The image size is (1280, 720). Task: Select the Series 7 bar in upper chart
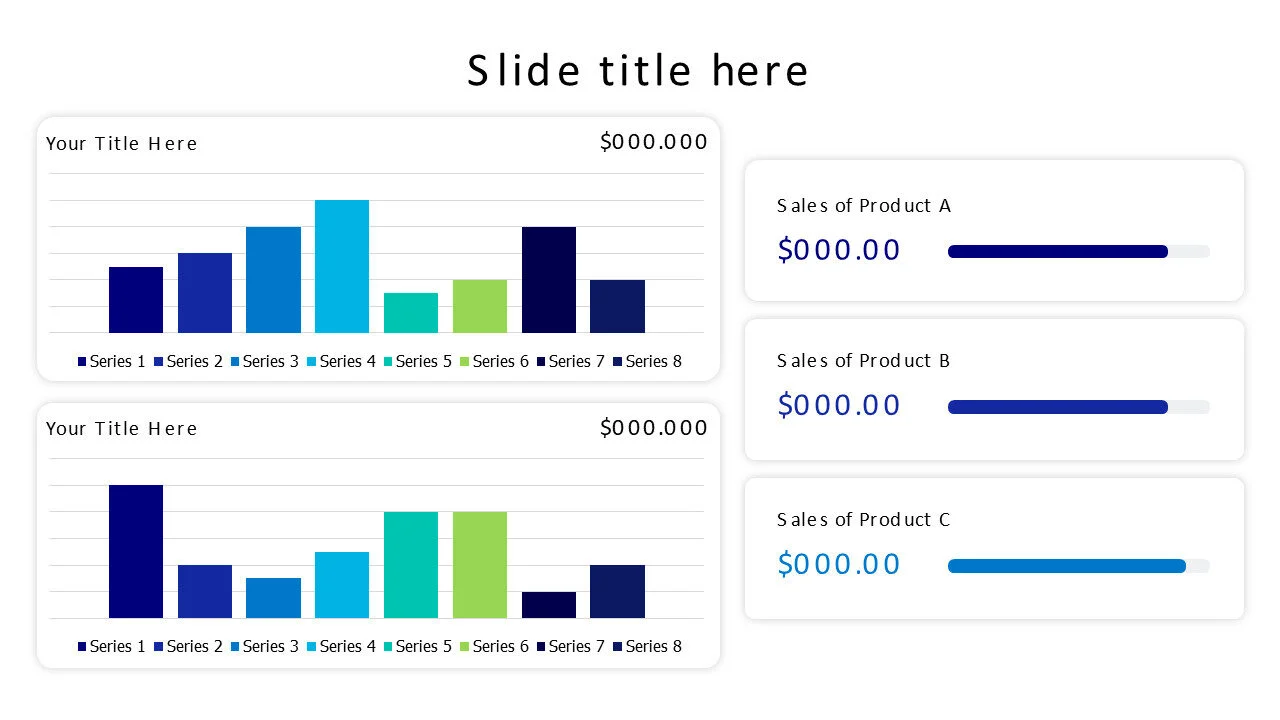click(549, 280)
